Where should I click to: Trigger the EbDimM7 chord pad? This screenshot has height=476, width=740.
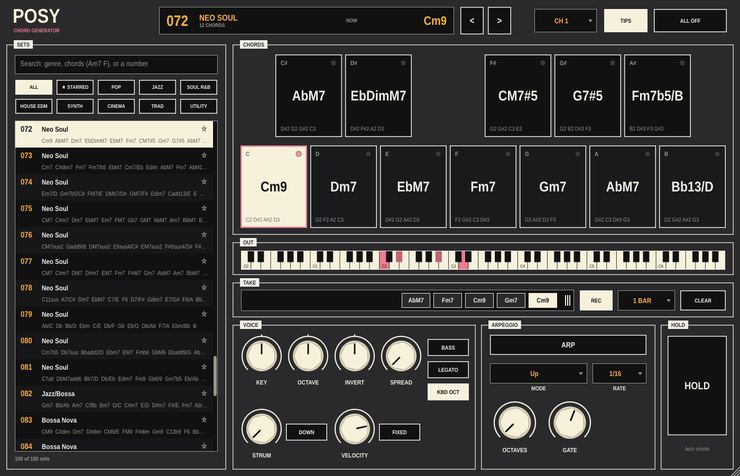pos(378,96)
